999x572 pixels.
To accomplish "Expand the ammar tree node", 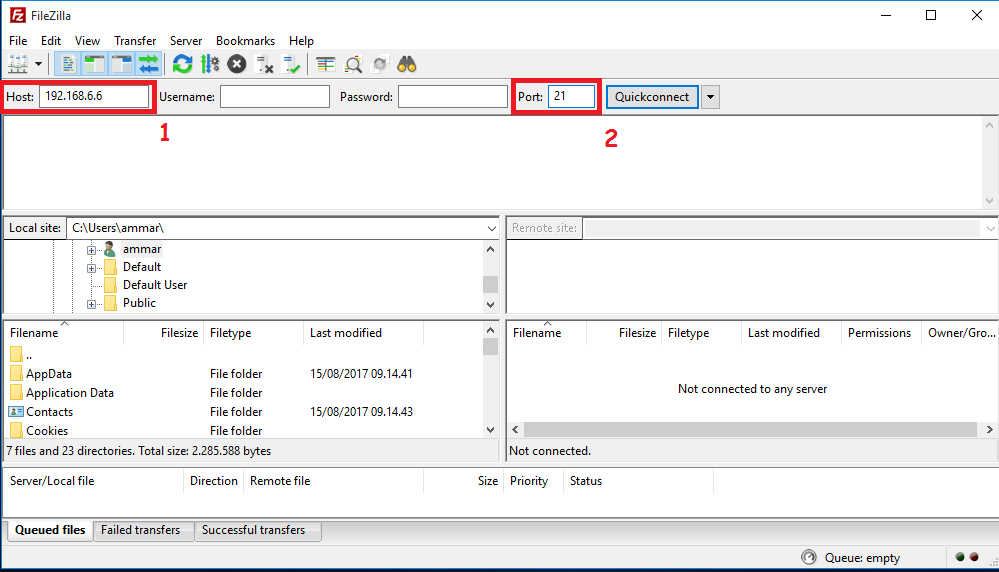I will pyautogui.click(x=92, y=250).
